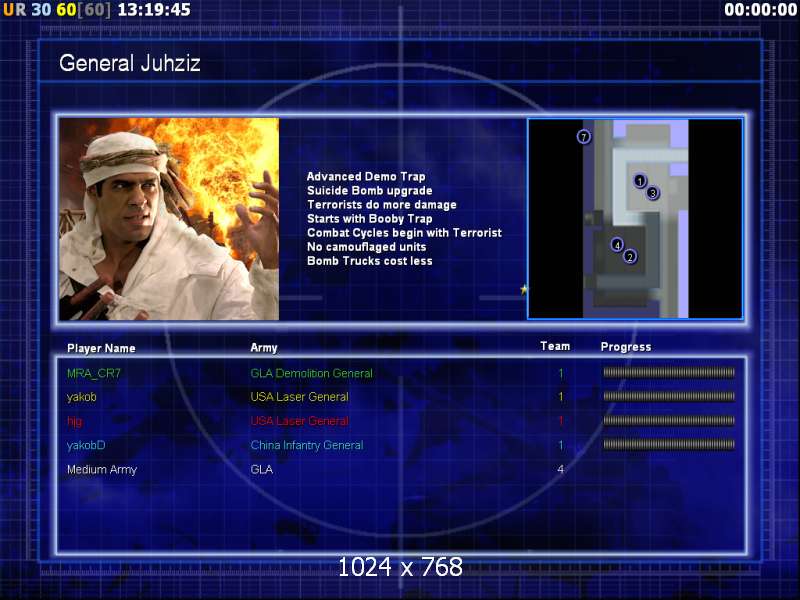Screen dimensions: 800x600
Task: Click Starts with Booby Trap line
Action: (369, 219)
